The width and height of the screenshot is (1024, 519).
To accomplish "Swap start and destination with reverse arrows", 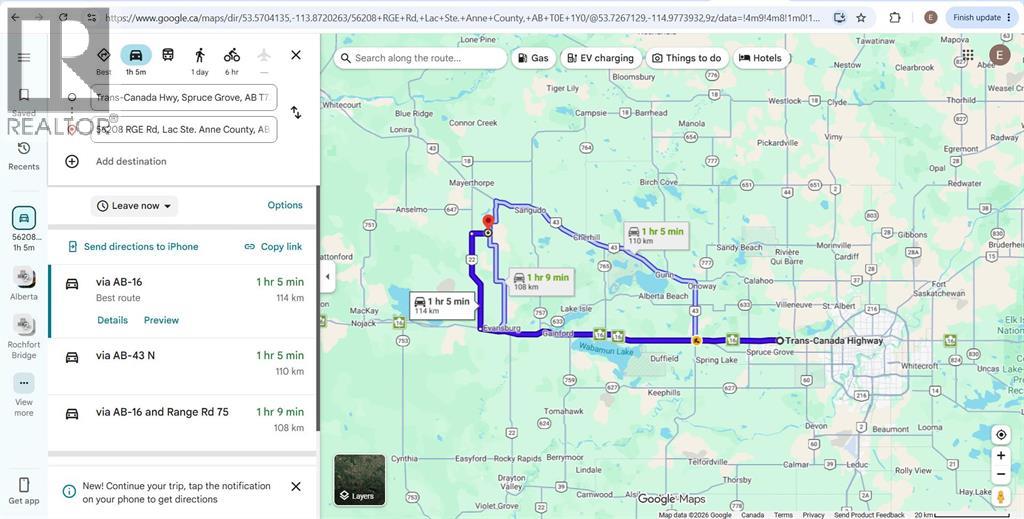I will click(296, 113).
